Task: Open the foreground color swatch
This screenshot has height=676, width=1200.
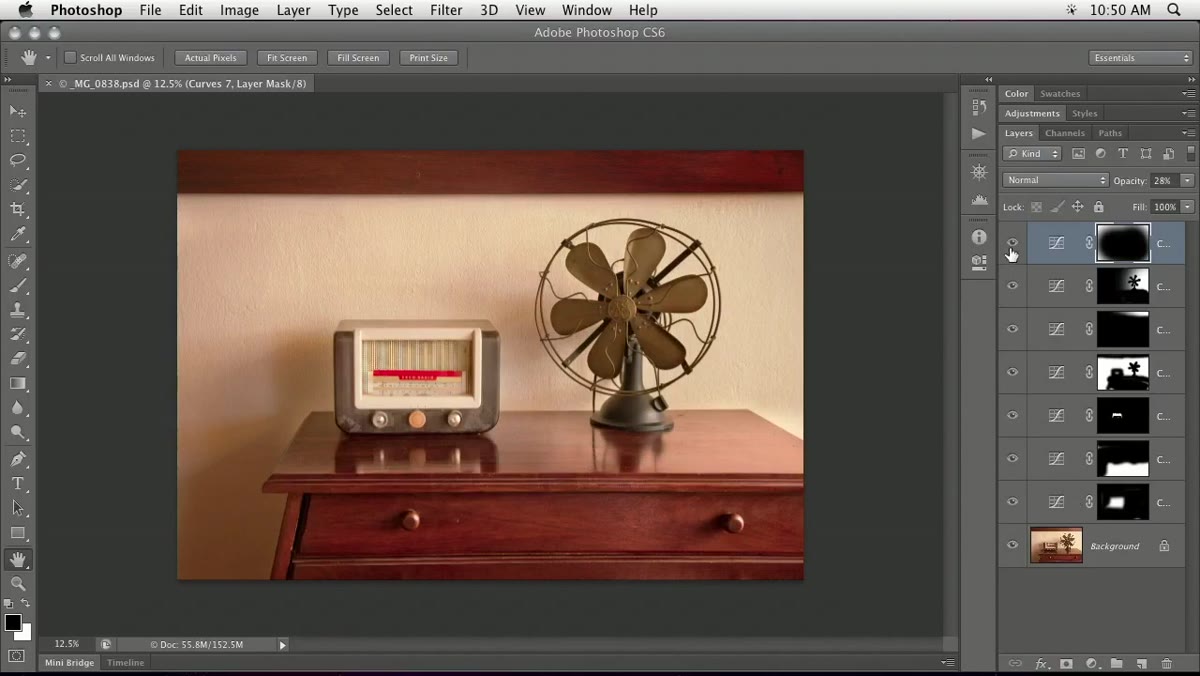Action: click(12, 623)
